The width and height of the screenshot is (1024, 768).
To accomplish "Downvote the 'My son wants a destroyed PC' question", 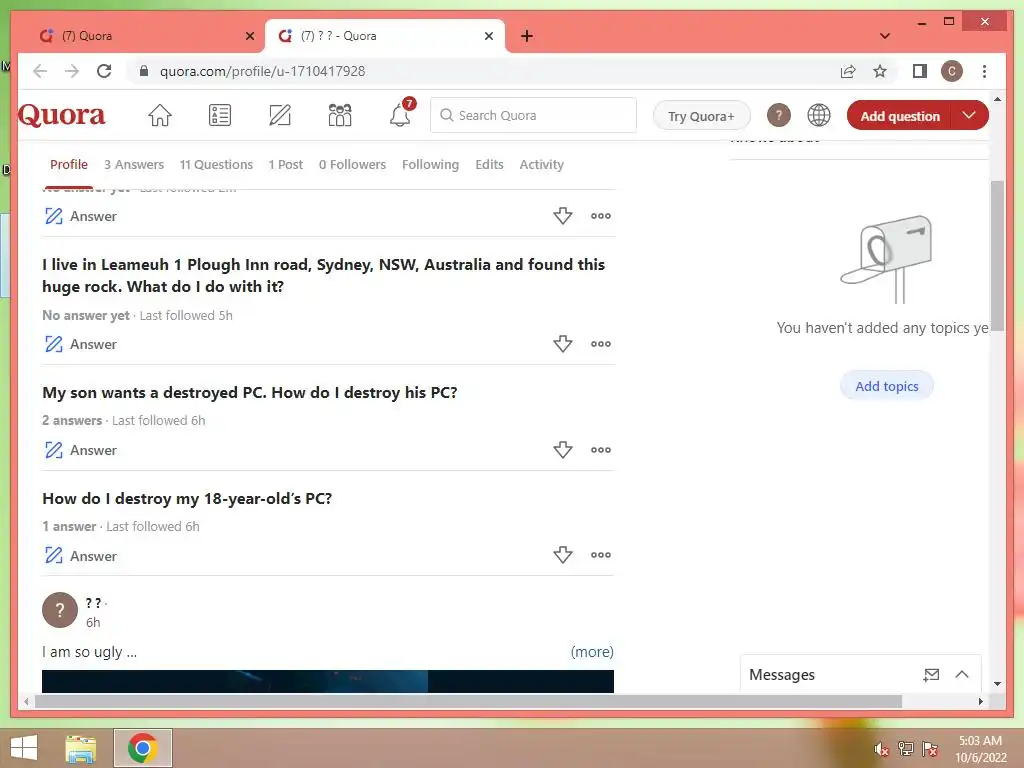I will point(562,449).
